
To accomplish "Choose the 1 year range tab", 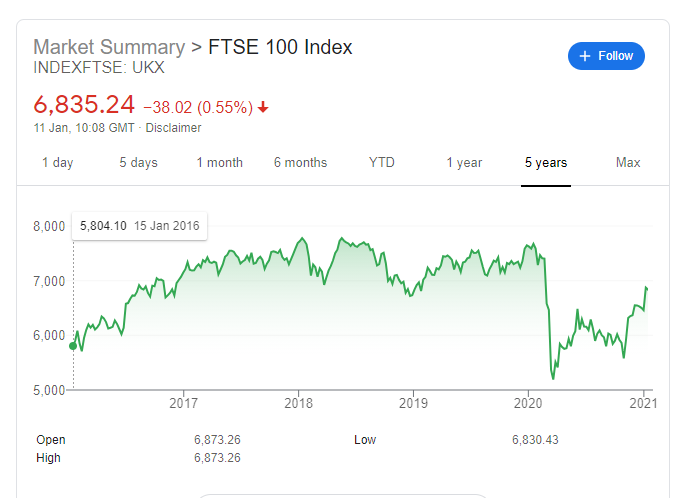I will (464, 162).
